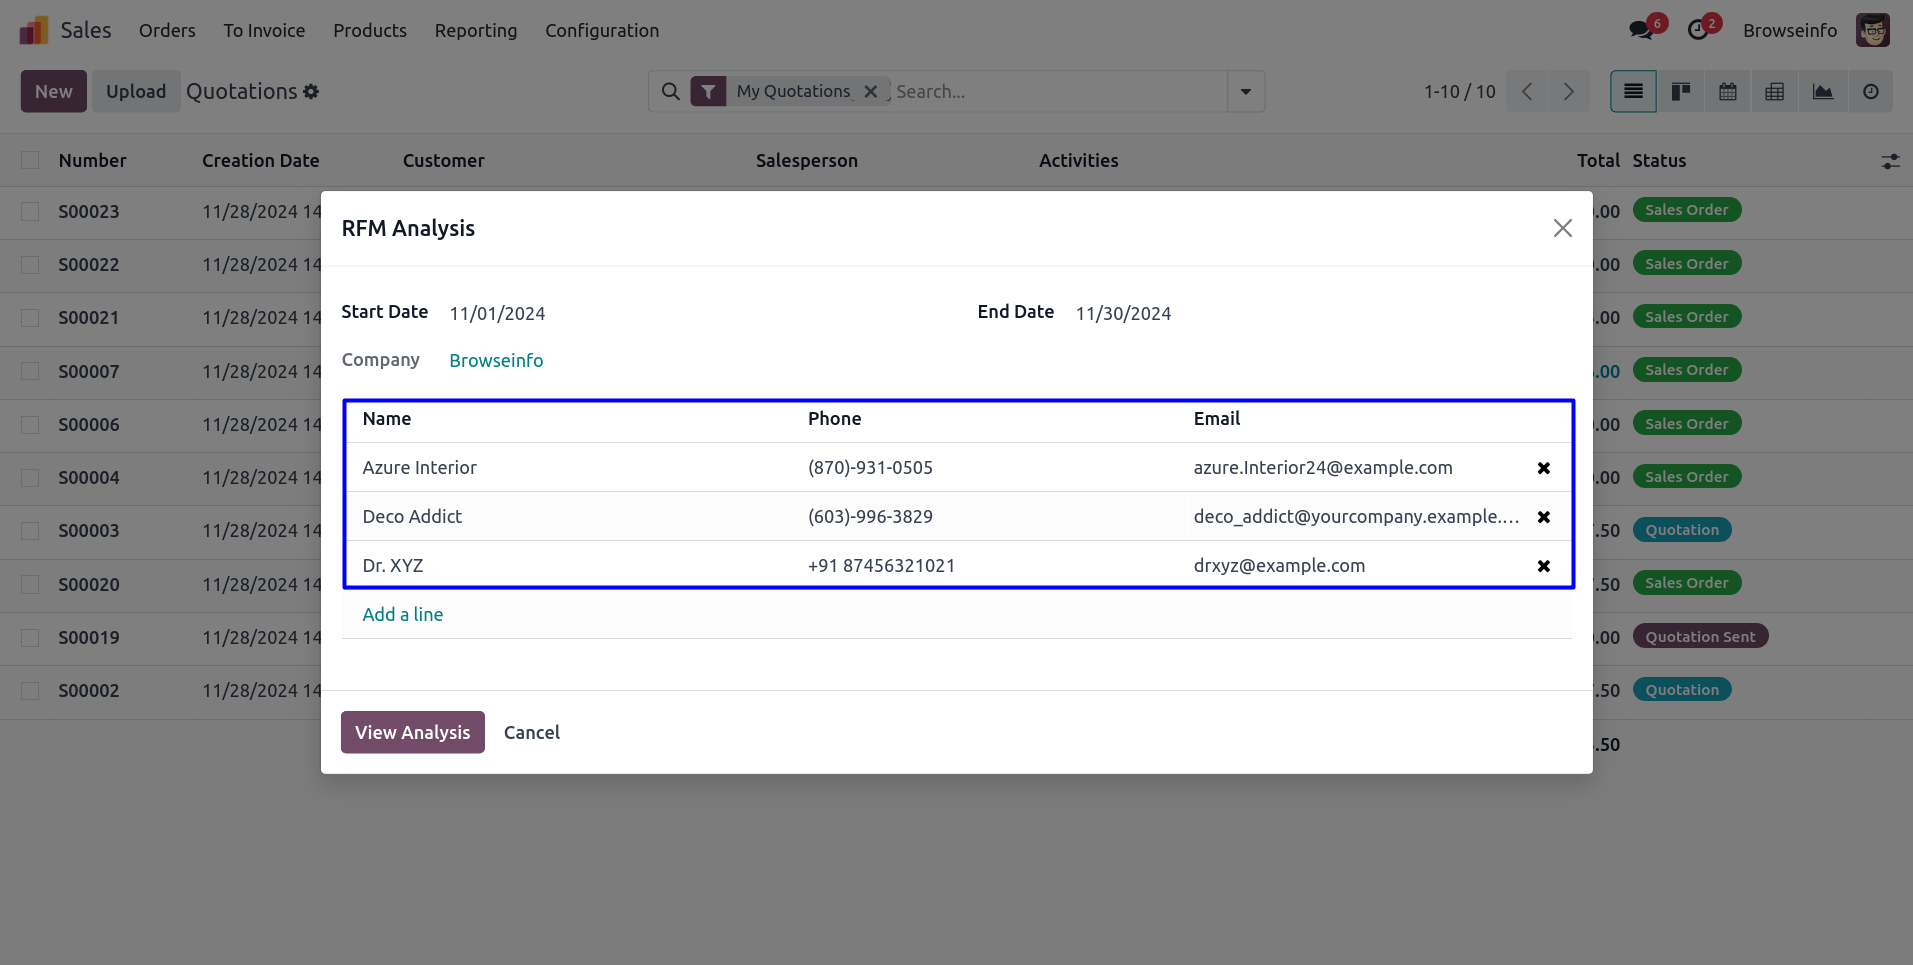Open the activity view
The height and width of the screenshot is (965, 1913).
click(x=1870, y=92)
